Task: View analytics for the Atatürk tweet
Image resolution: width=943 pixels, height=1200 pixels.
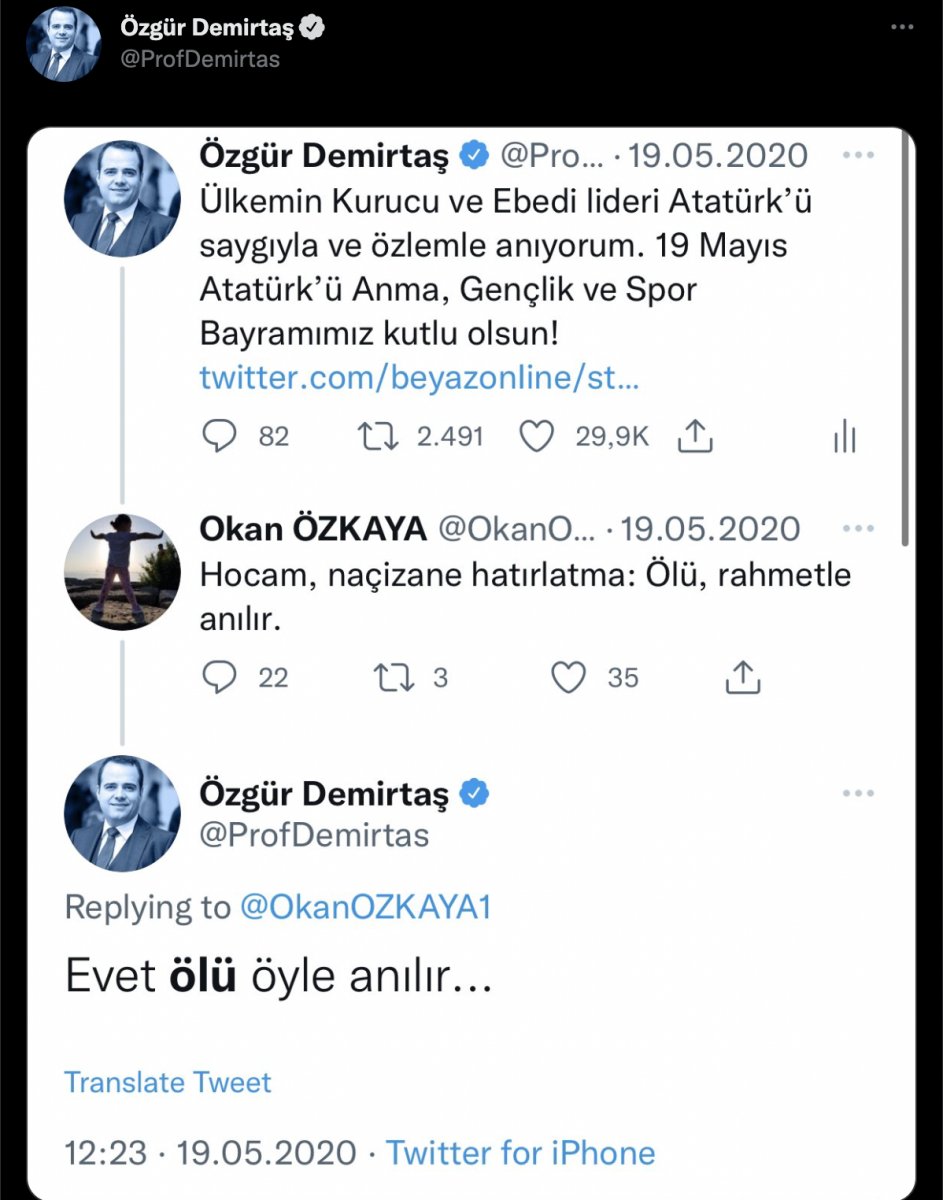Action: click(845, 435)
